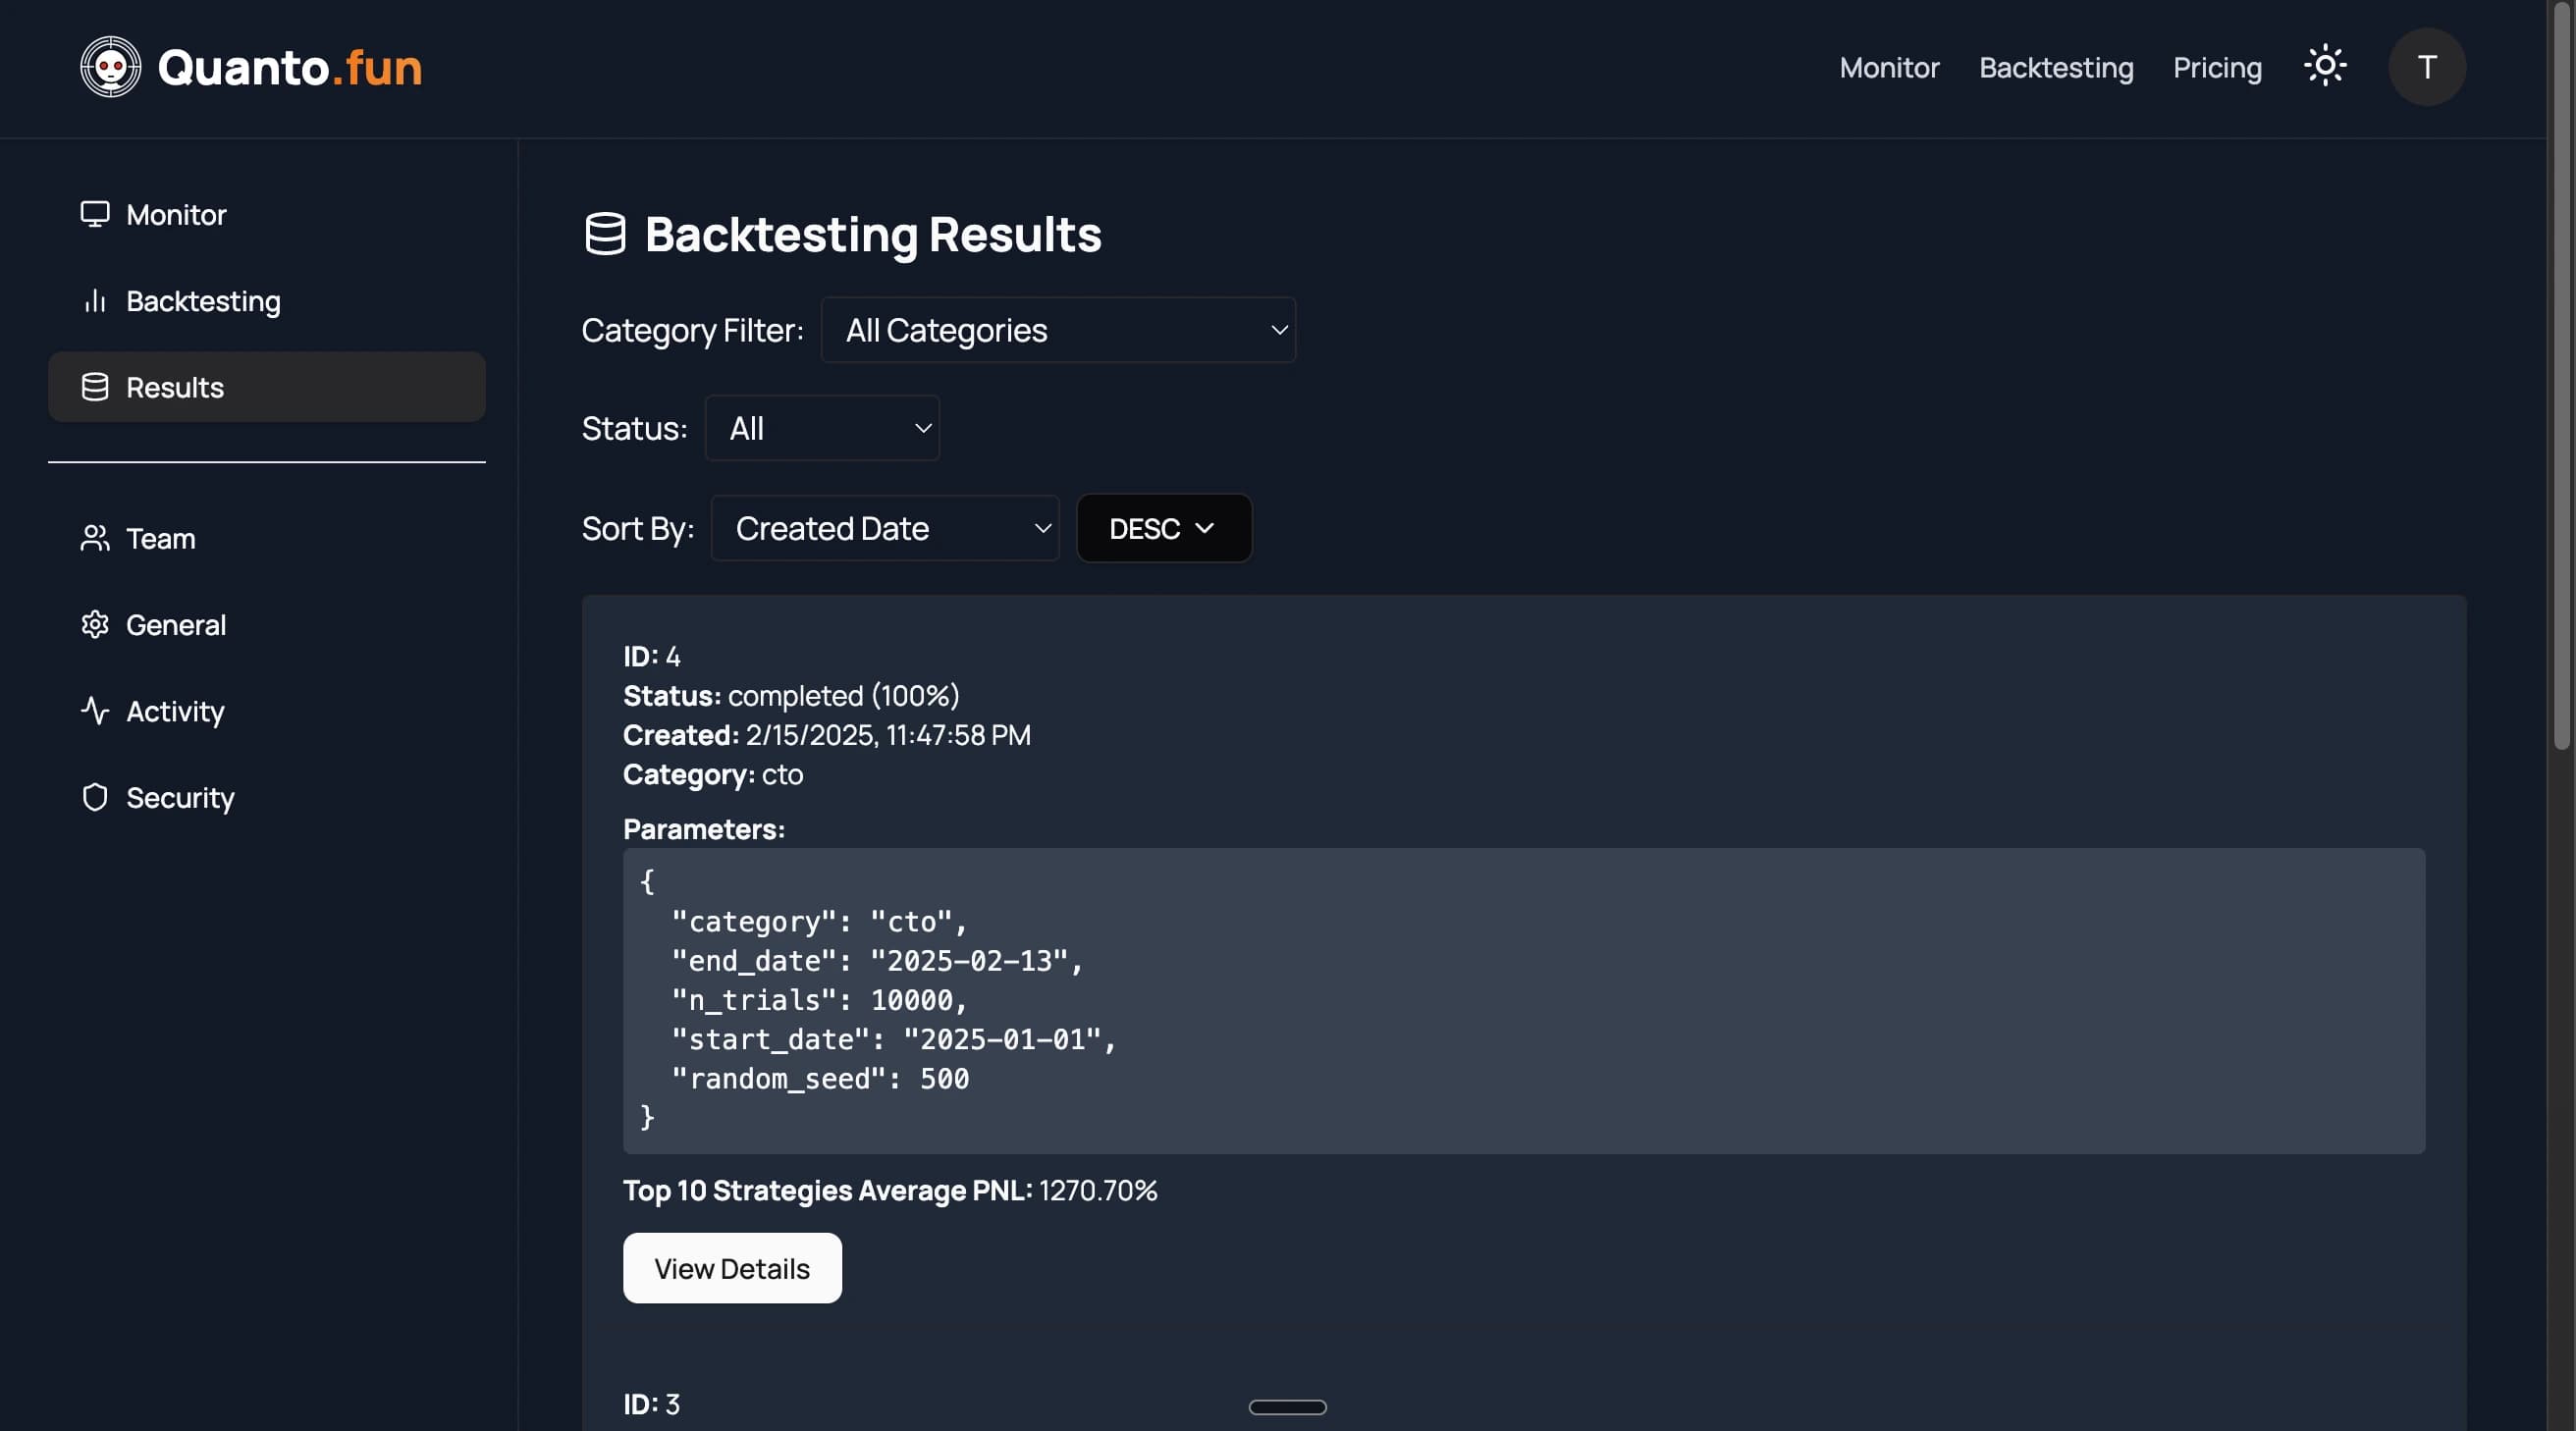Image resolution: width=2576 pixels, height=1431 pixels.
Task: Click the "category": "cto" JSON line
Action: tap(819, 921)
